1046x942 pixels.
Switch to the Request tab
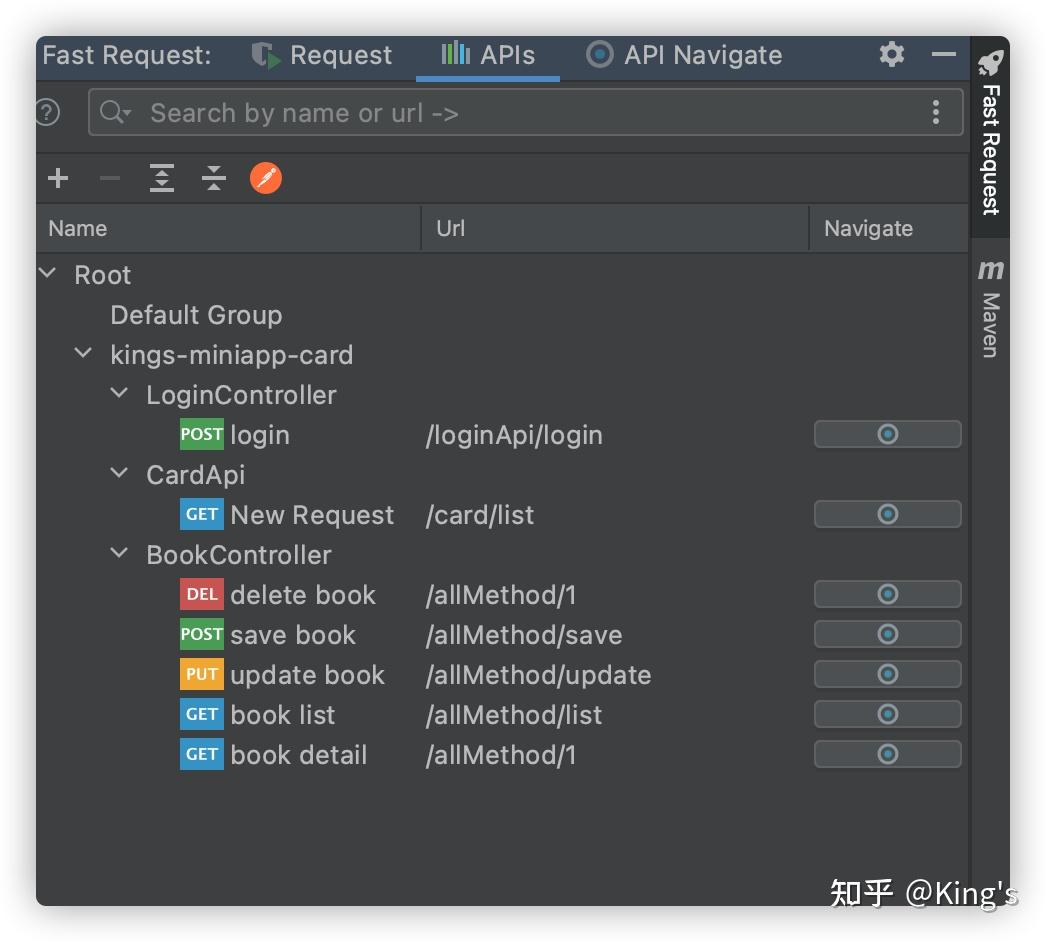coord(322,55)
